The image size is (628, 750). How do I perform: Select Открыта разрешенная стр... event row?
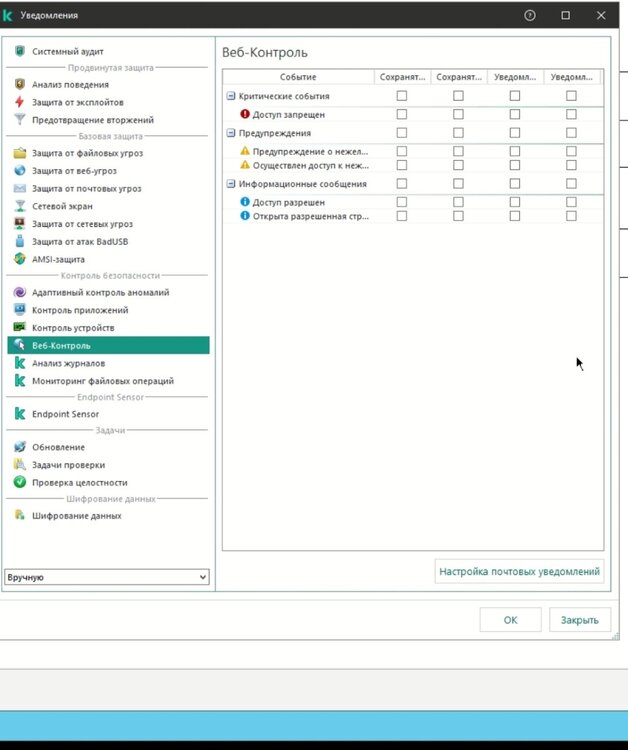click(x=311, y=216)
